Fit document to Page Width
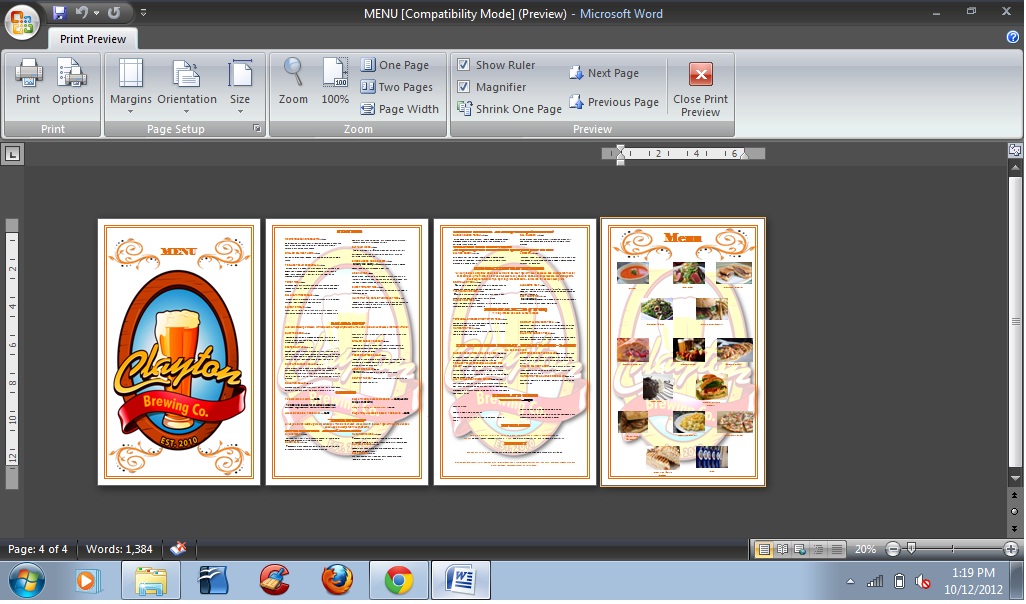This screenshot has height=604, width=1026. point(399,109)
